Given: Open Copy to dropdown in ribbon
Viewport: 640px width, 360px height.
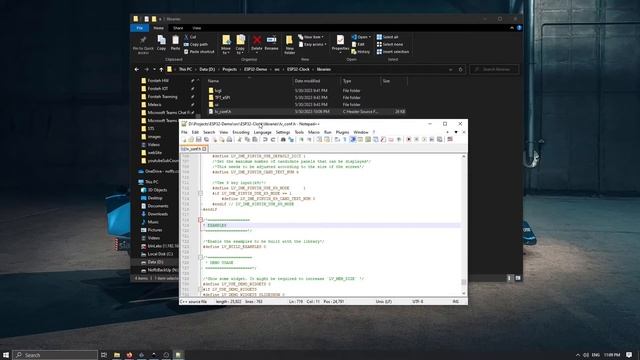Looking at the screenshot, I should click(240, 44).
